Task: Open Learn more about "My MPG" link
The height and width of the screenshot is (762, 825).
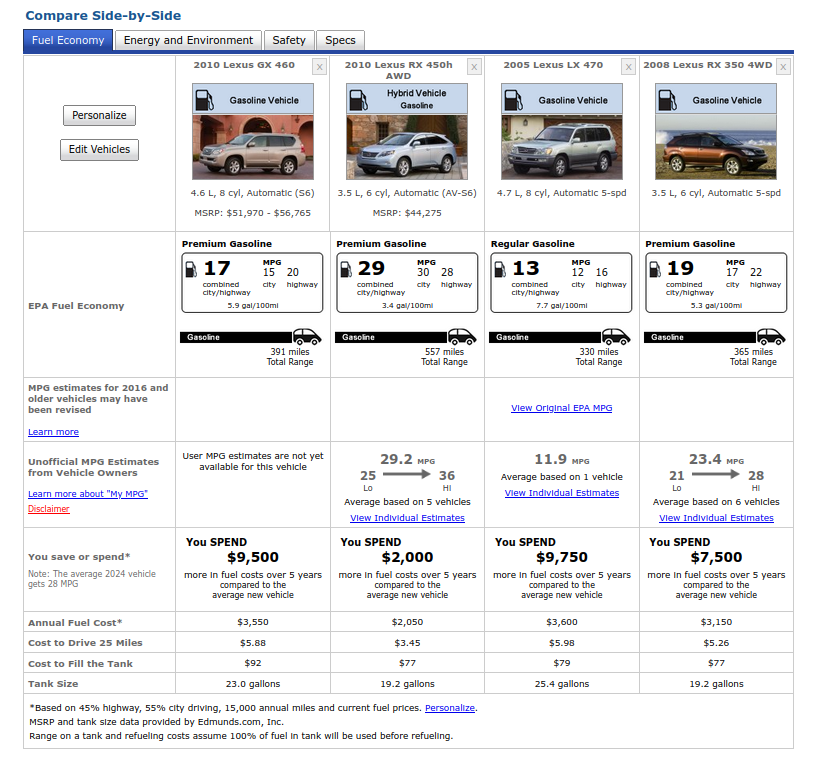Action: 88,494
